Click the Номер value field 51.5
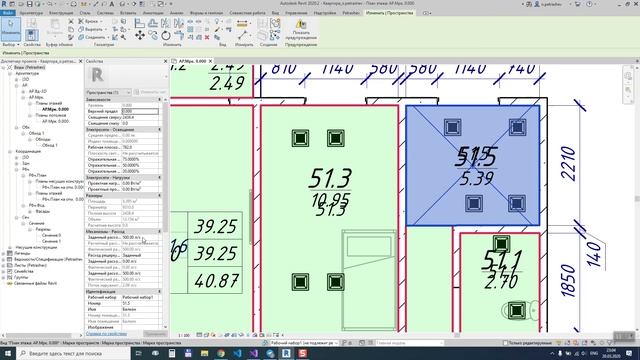Image resolution: width=640 pixels, height=360 pixels. coord(140,303)
